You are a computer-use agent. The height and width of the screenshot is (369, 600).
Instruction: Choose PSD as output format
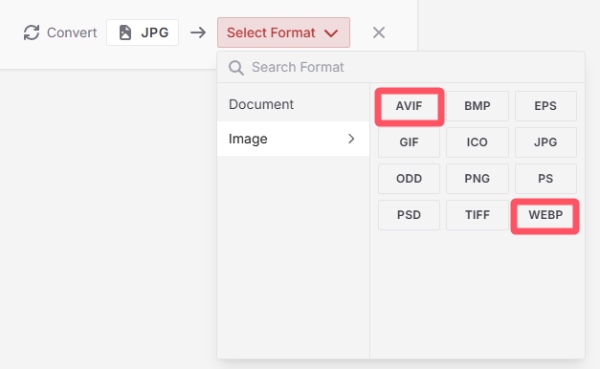[x=409, y=215]
